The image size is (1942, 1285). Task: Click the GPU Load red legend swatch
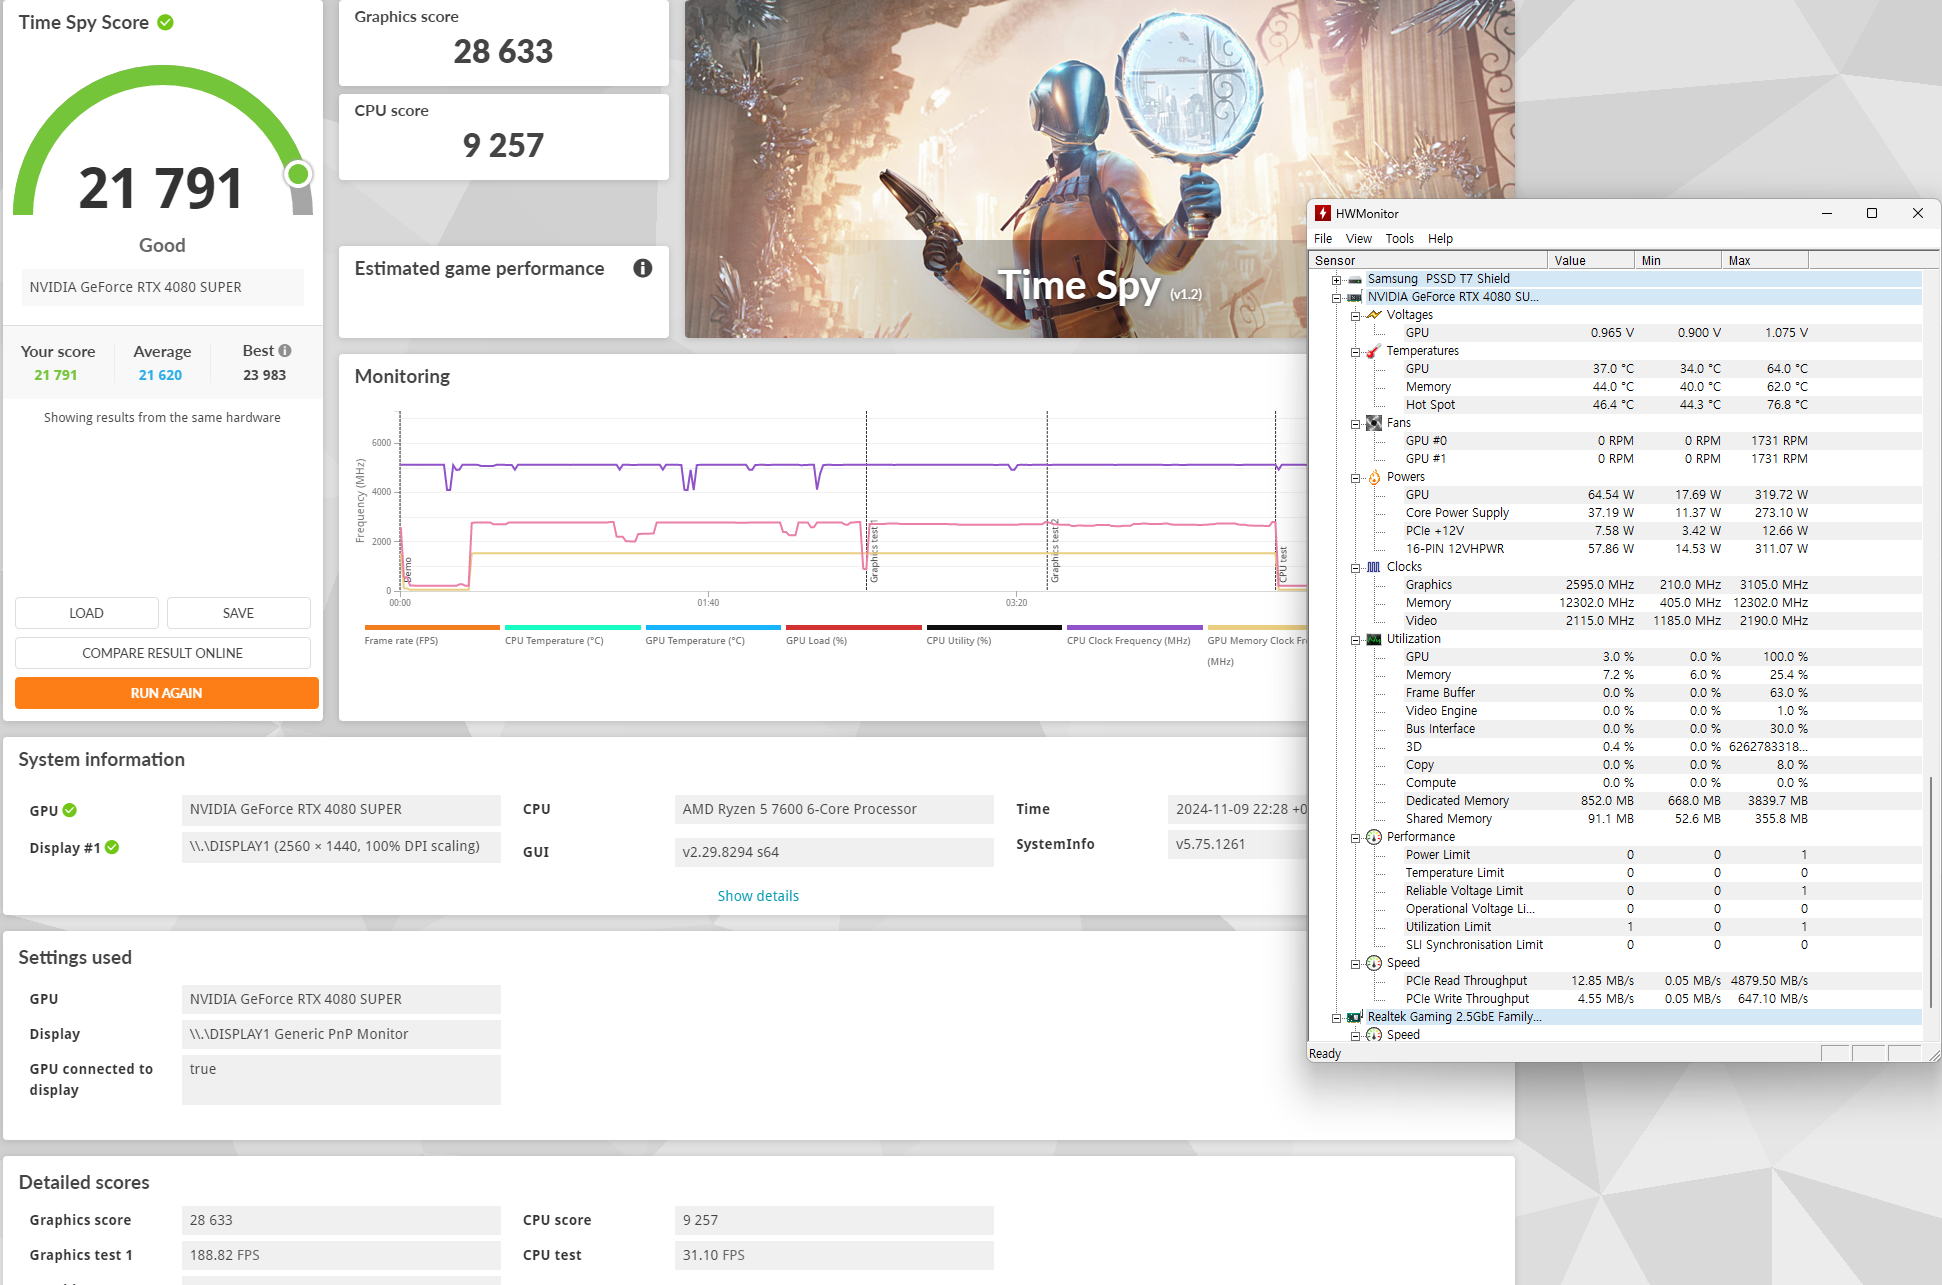pyautogui.click(x=854, y=628)
